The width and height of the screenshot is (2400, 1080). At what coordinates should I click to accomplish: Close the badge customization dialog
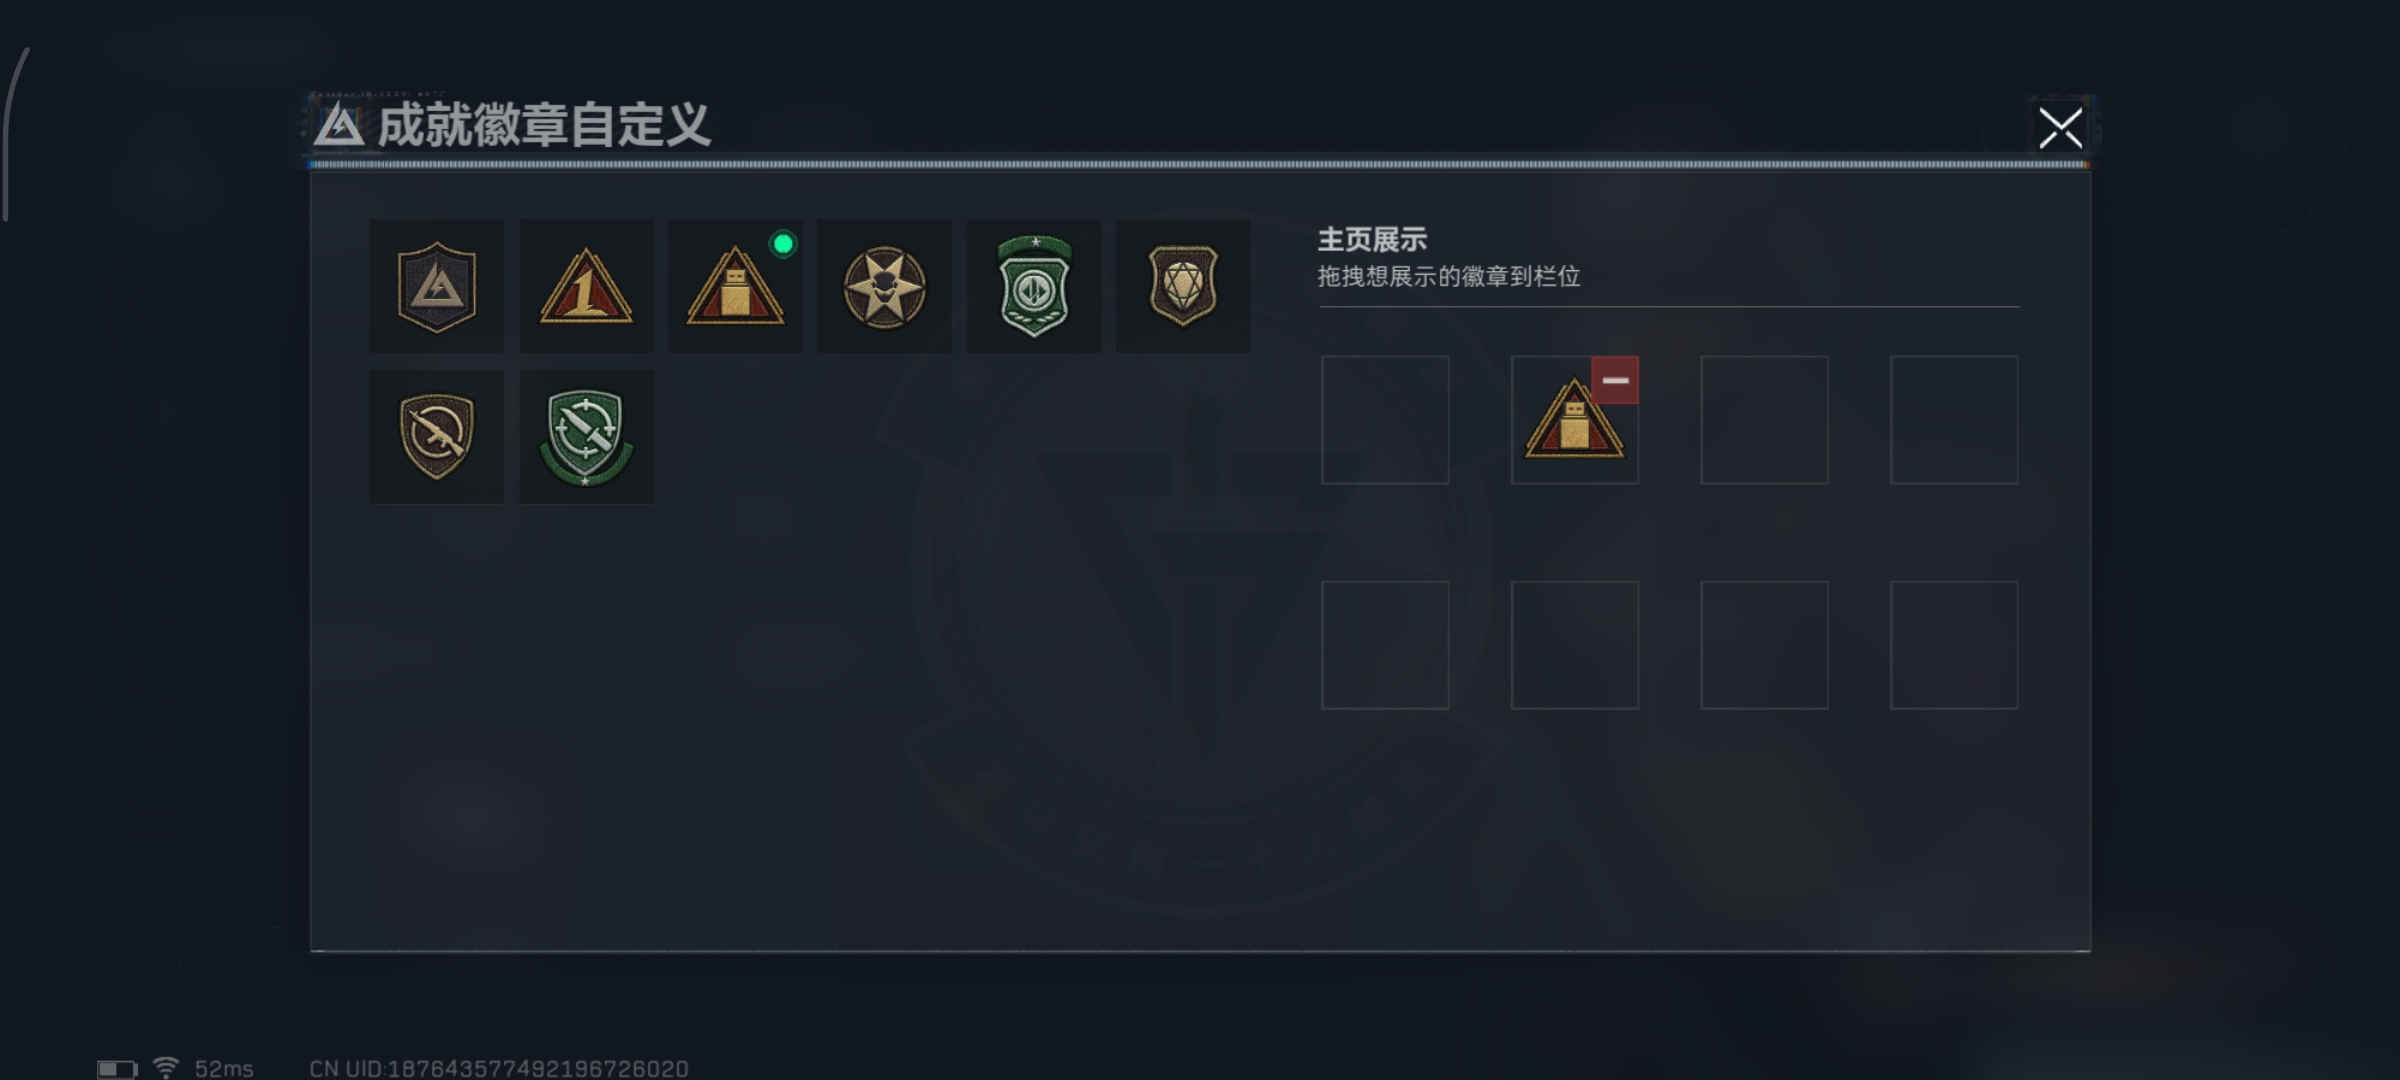[x=2060, y=128]
